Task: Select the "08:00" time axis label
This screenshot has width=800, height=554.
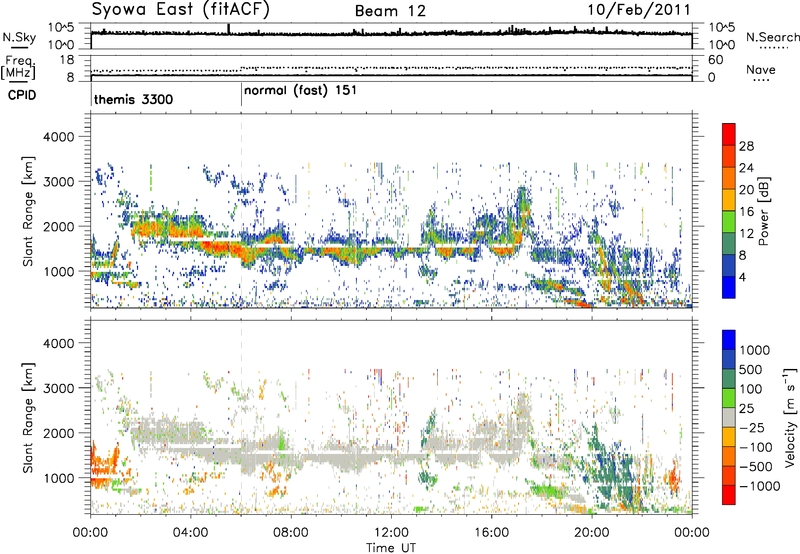Action: pos(290,533)
